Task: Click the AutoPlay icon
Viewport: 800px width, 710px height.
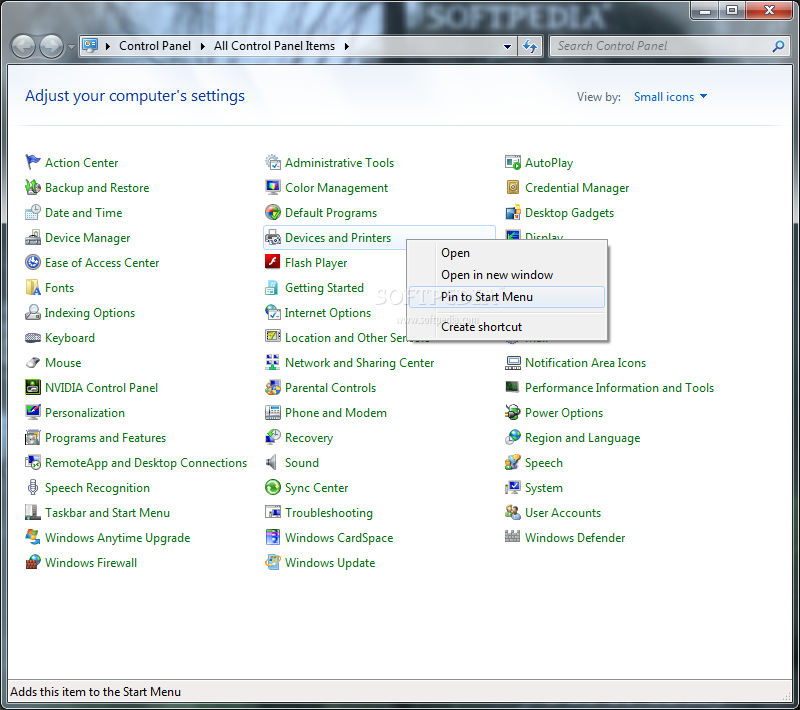Action: pyautogui.click(x=513, y=162)
